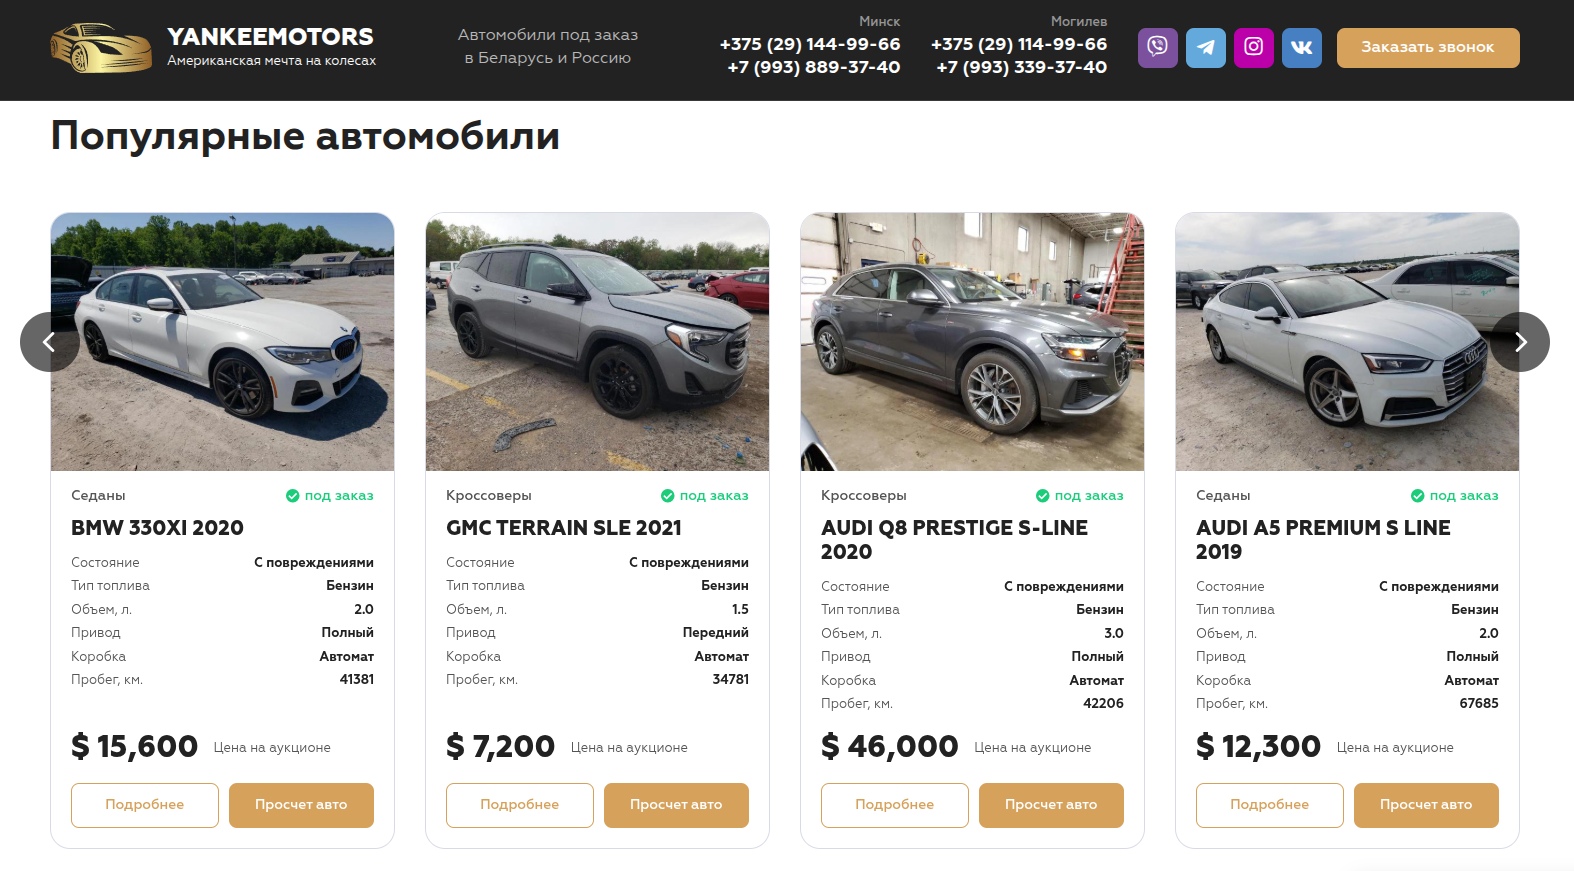Viewport: 1574px width, 871px height.
Task: Open the Instagram profile icon
Action: click(1254, 47)
